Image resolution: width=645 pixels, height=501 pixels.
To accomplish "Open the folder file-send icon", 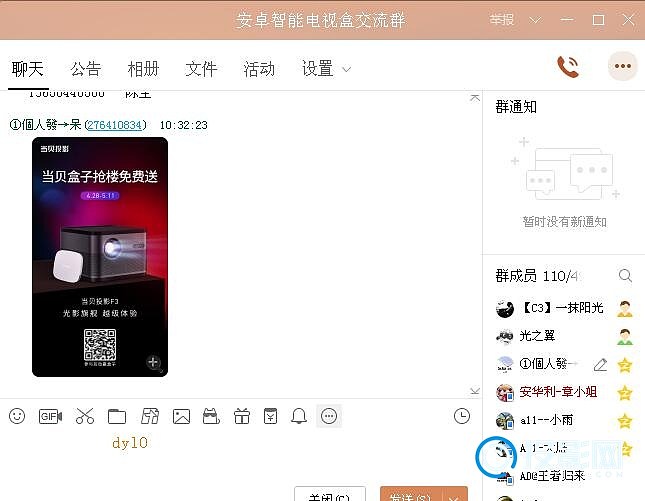I will pyautogui.click(x=117, y=416).
